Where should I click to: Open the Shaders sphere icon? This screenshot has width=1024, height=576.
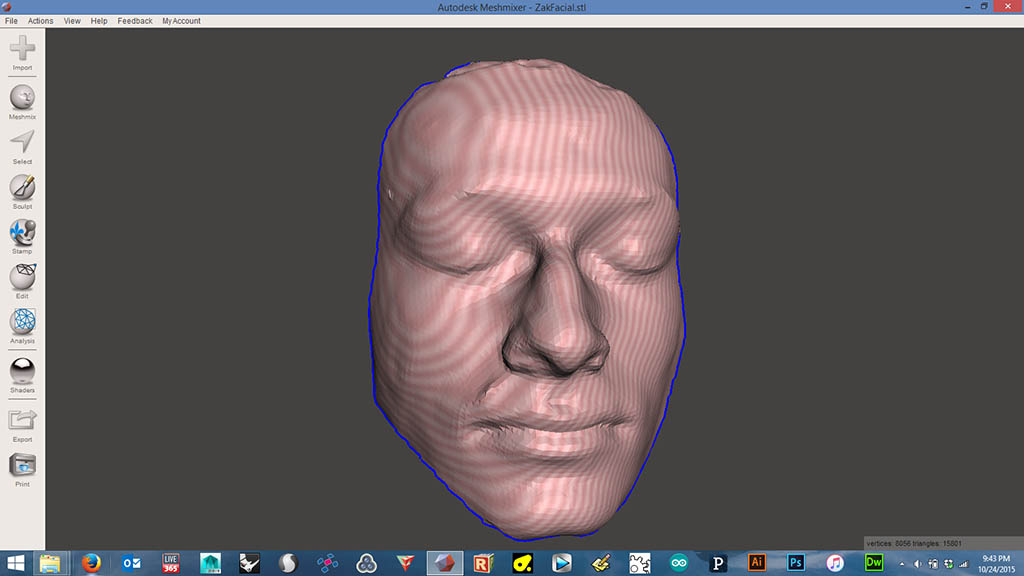pyautogui.click(x=22, y=372)
